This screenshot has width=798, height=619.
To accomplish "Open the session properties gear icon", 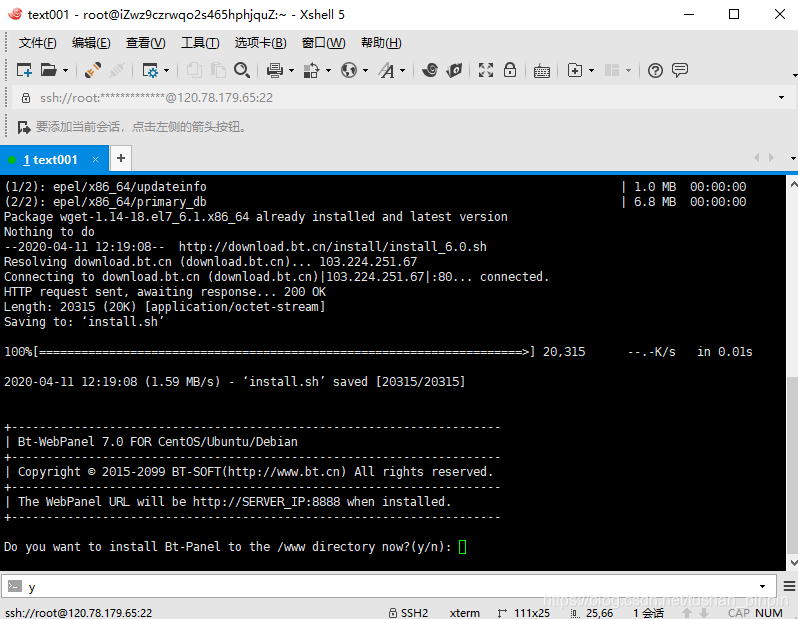I will [150, 70].
